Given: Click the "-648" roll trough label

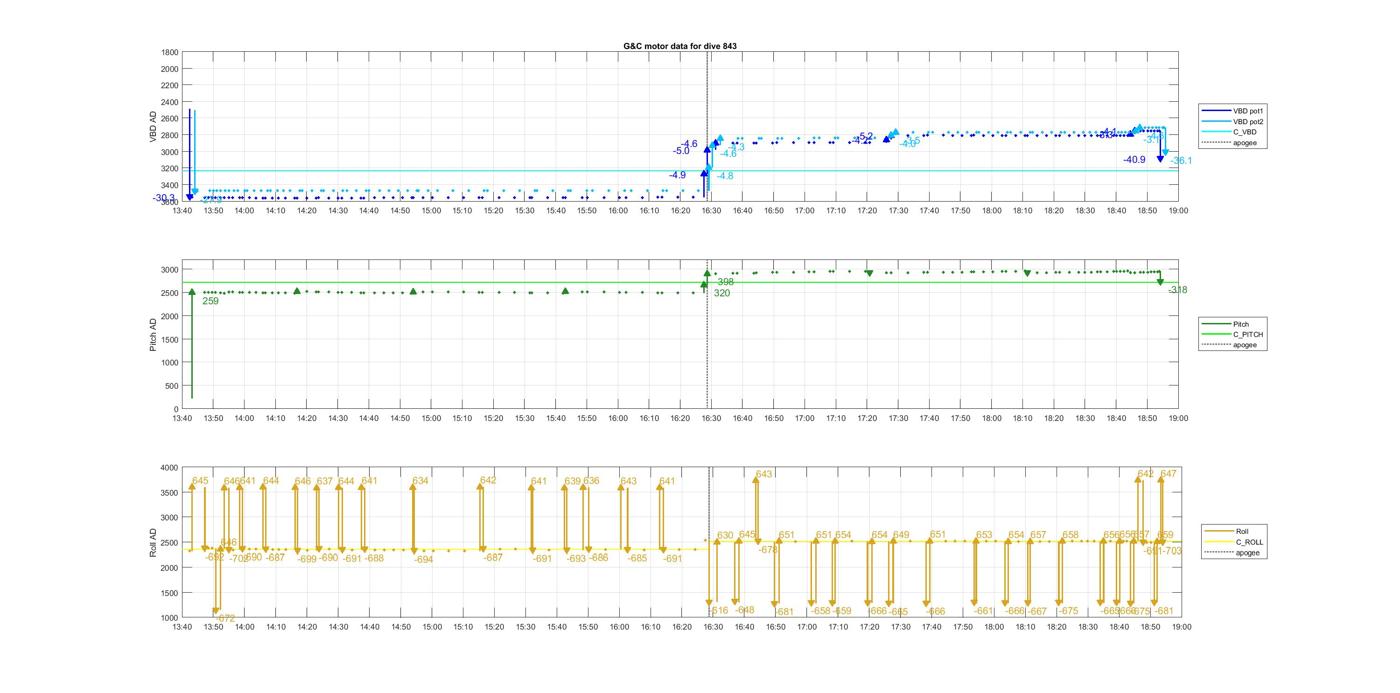Looking at the screenshot, I should point(745,610).
